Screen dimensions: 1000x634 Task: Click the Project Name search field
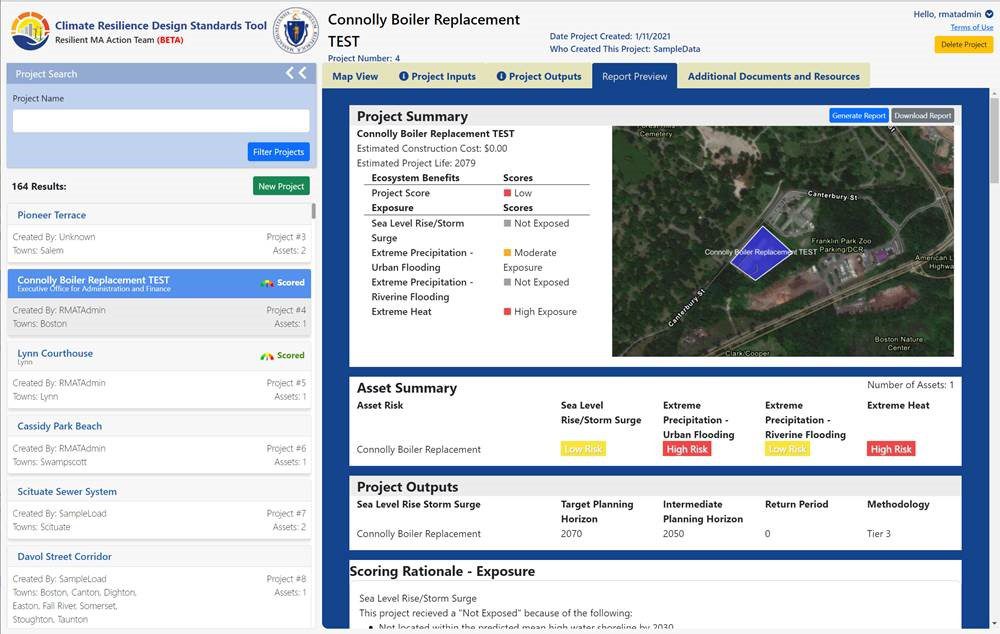(161, 121)
